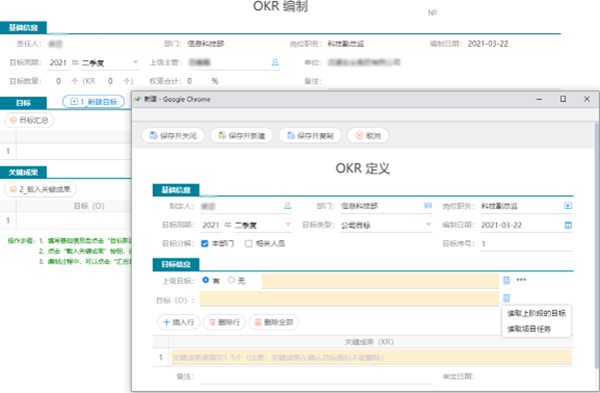Click 1_新建目标 button in OKR 编制 window
This screenshot has width=600, height=393.
tap(93, 102)
